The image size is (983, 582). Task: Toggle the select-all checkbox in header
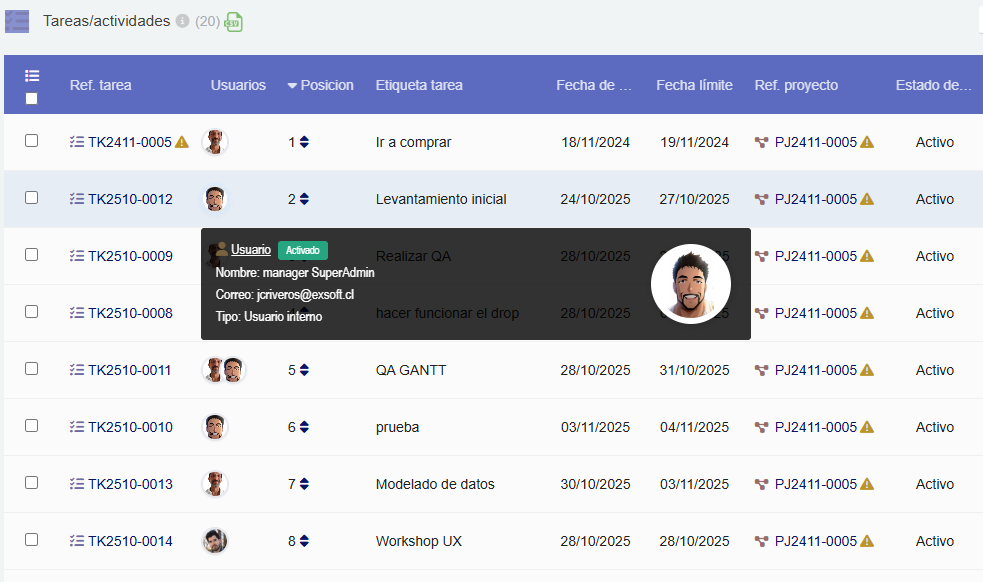(x=32, y=98)
